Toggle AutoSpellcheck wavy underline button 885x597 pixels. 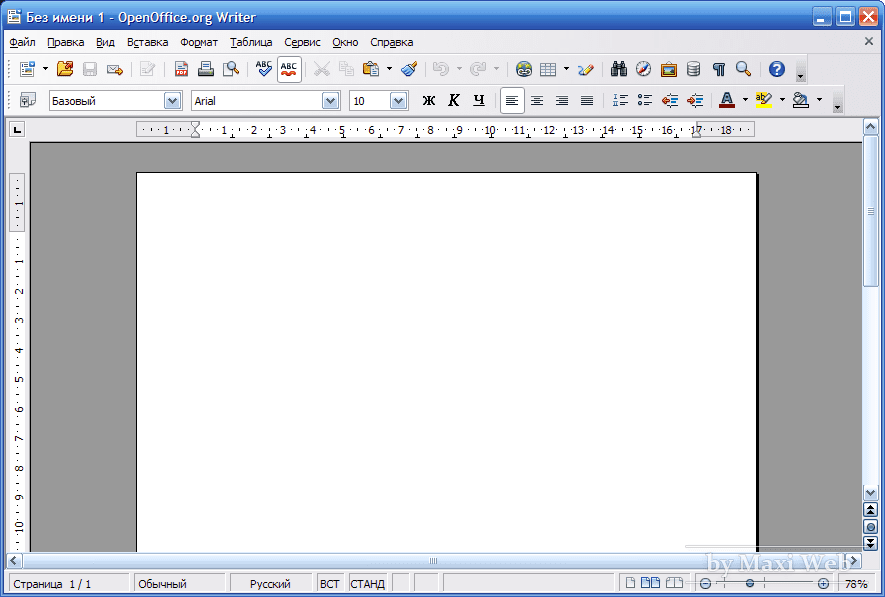point(289,69)
